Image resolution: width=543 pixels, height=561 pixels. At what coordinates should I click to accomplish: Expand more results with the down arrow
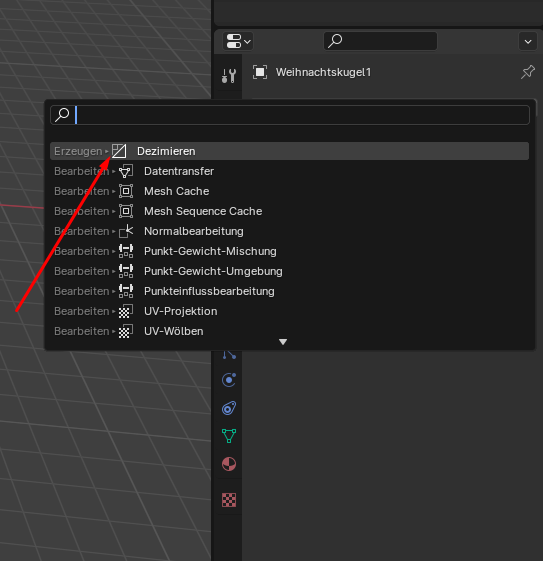pyautogui.click(x=283, y=342)
